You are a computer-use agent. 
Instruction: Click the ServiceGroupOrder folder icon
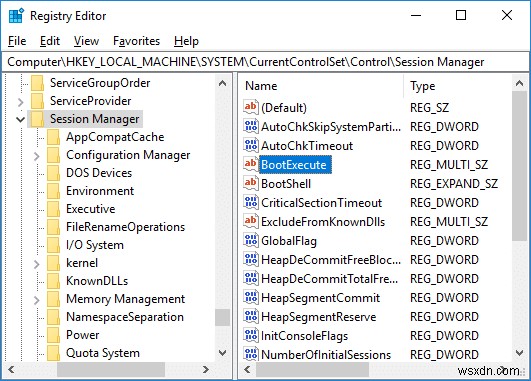(37, 83)
